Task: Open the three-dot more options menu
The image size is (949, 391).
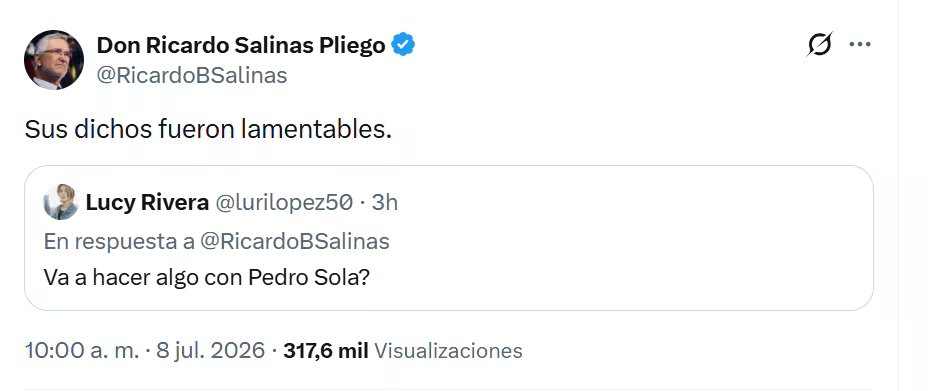Action: coord(859,44)
